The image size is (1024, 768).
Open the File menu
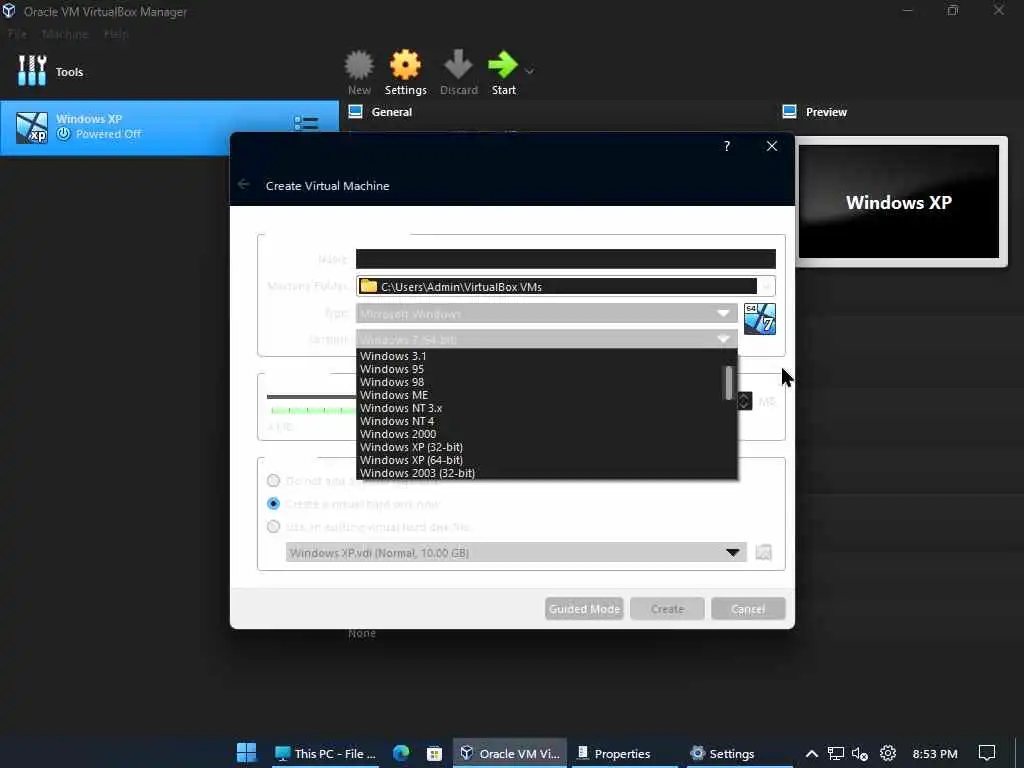click(x=18, y=34)
